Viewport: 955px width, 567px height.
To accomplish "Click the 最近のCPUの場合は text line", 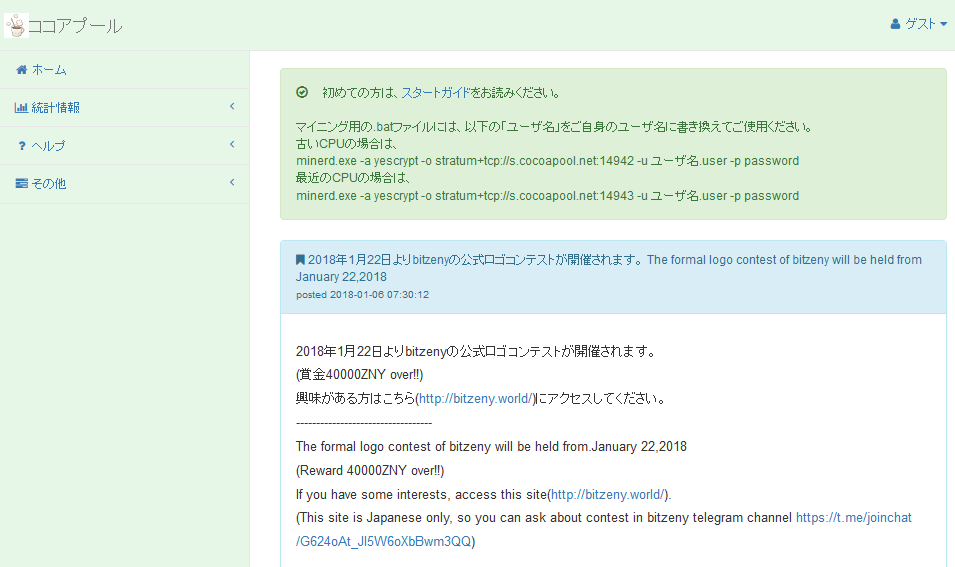I will click(x=353, y=178).
